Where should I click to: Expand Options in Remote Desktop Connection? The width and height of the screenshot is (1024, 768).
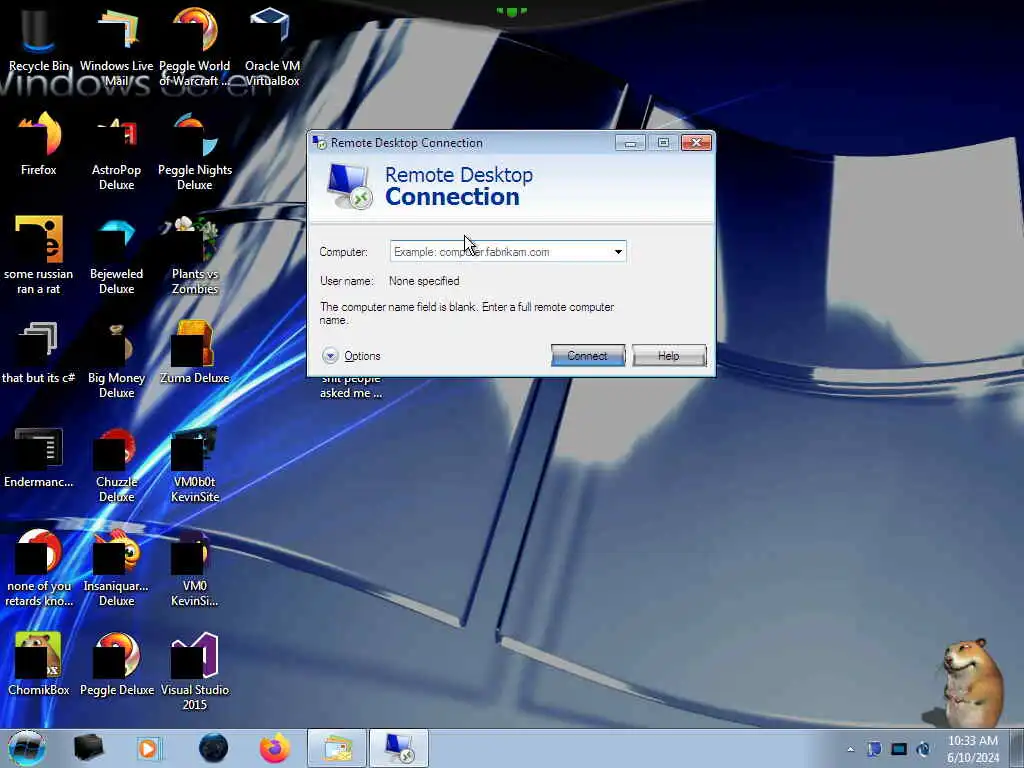click(351, 356)
